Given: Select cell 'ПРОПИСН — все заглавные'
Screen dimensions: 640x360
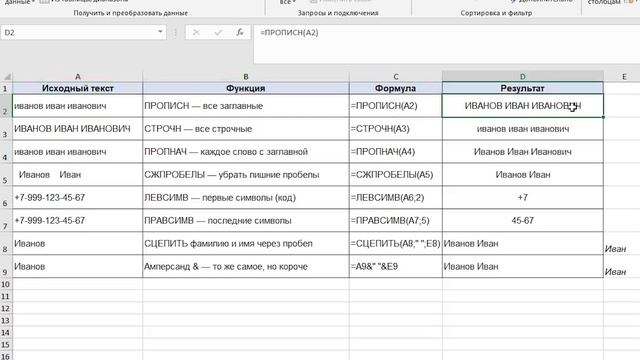Looking at the screenshot, I should 246,106.
